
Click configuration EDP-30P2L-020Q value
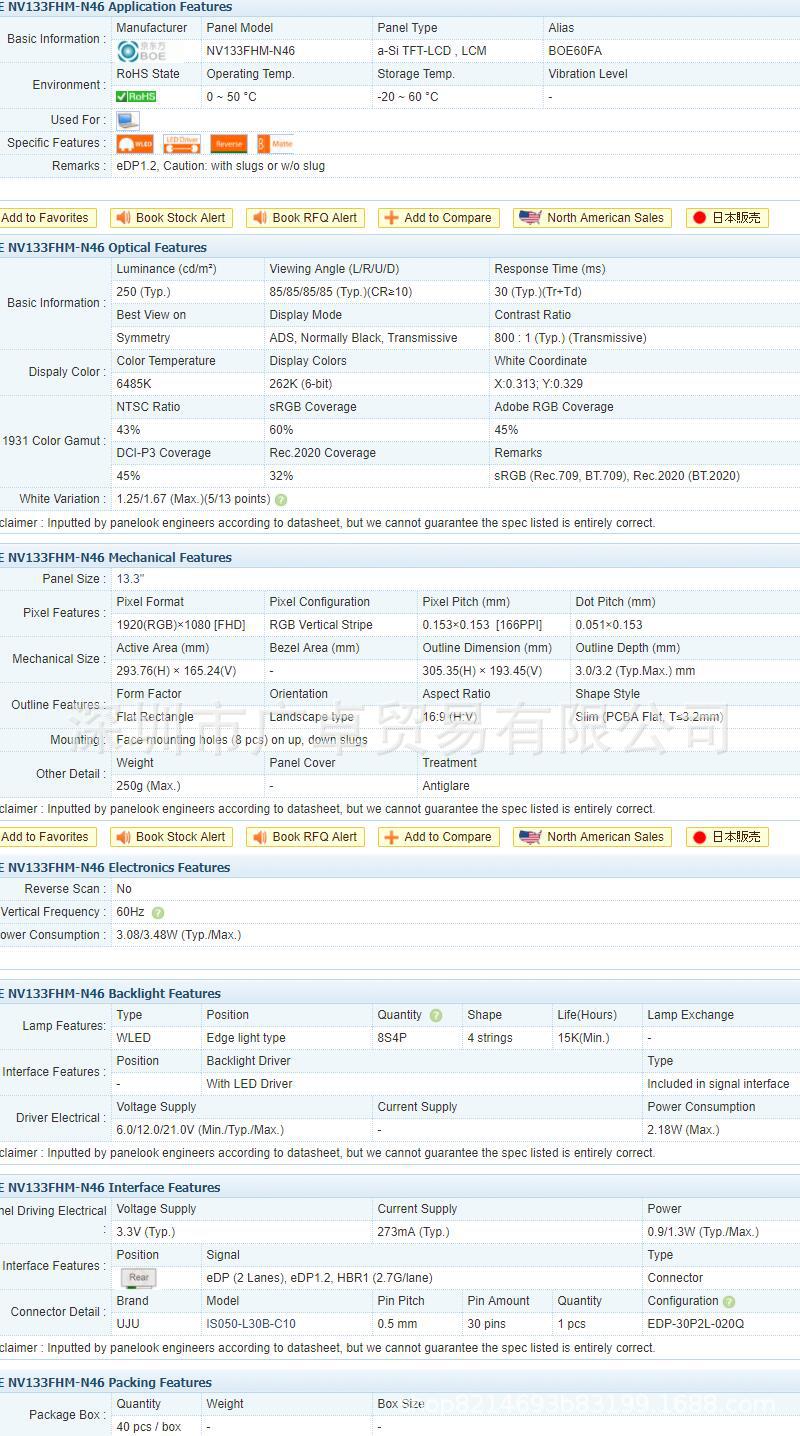[x=696, y=1324]
